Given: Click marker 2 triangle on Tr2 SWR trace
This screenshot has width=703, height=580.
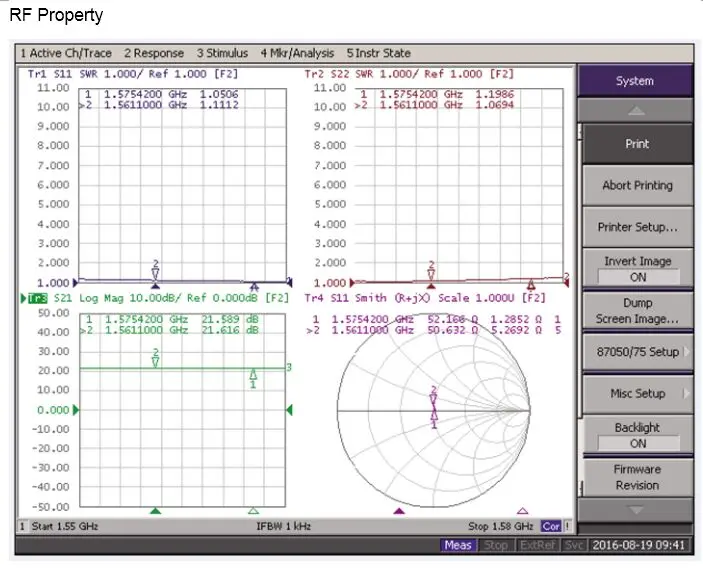Looking at the screenshot, I should 431,273.
